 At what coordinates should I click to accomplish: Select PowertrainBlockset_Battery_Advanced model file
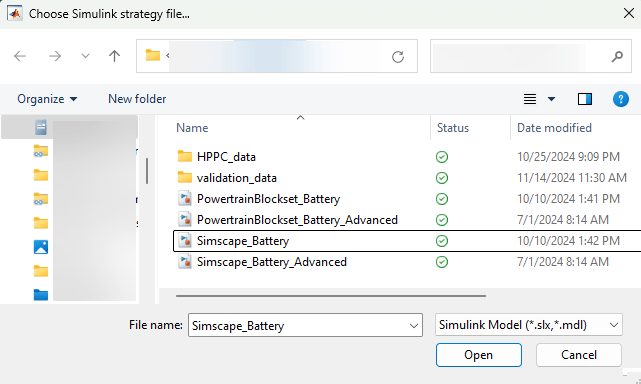[297, 220]
